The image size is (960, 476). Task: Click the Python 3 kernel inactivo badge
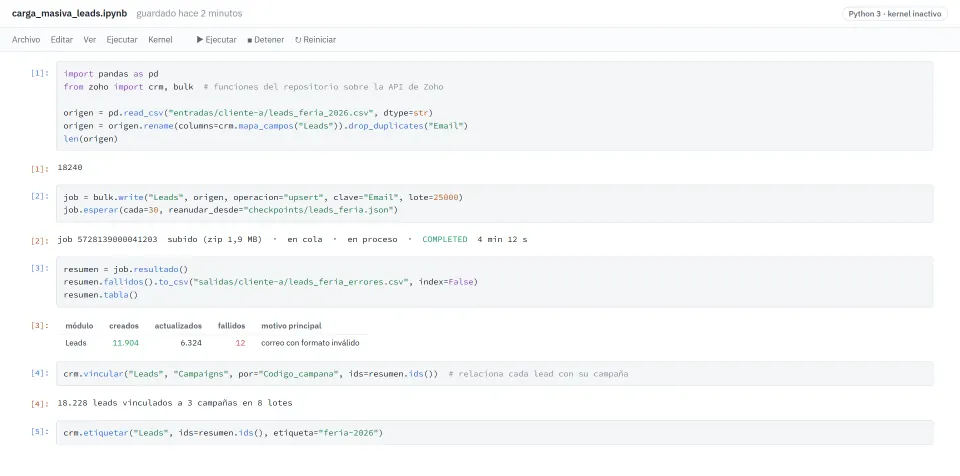(x=894, y=13)
